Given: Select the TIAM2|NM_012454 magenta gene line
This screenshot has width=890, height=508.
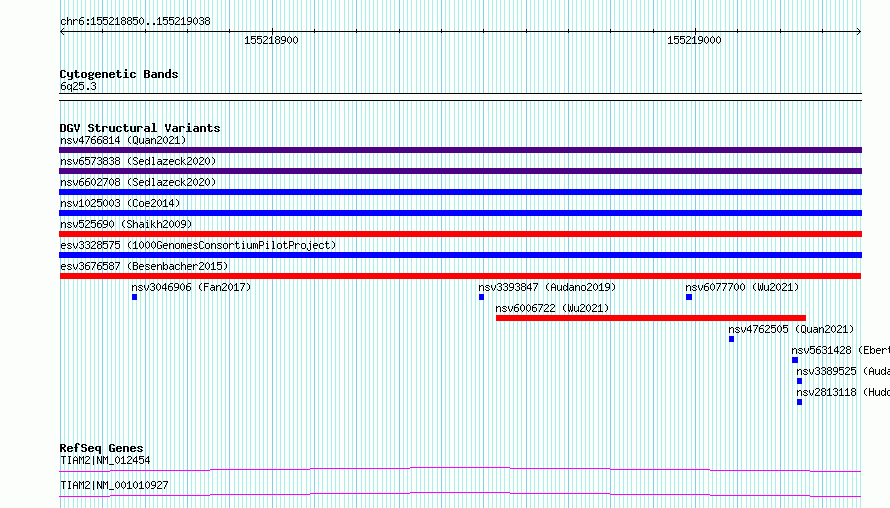Looking at the screenshot, I should 460,469.
